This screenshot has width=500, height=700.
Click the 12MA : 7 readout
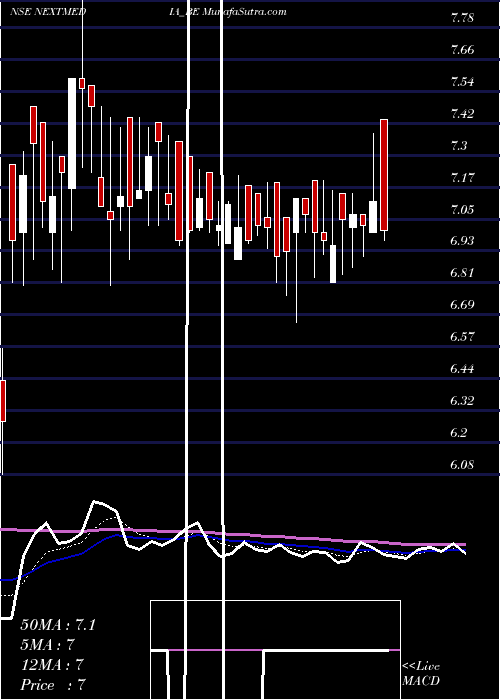pyautogui.click(x=52, y=665)
